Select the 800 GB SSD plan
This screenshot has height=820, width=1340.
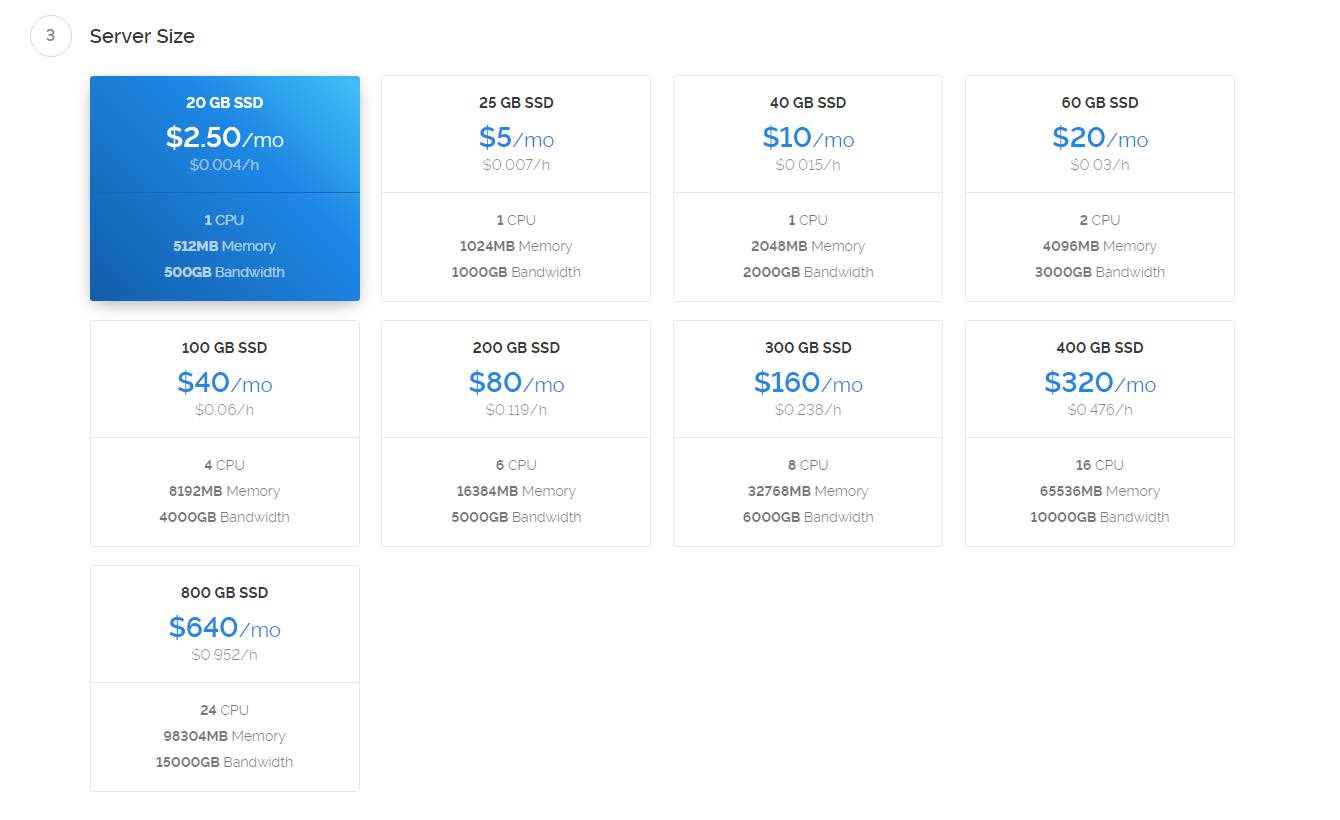[x=224, y=678]
